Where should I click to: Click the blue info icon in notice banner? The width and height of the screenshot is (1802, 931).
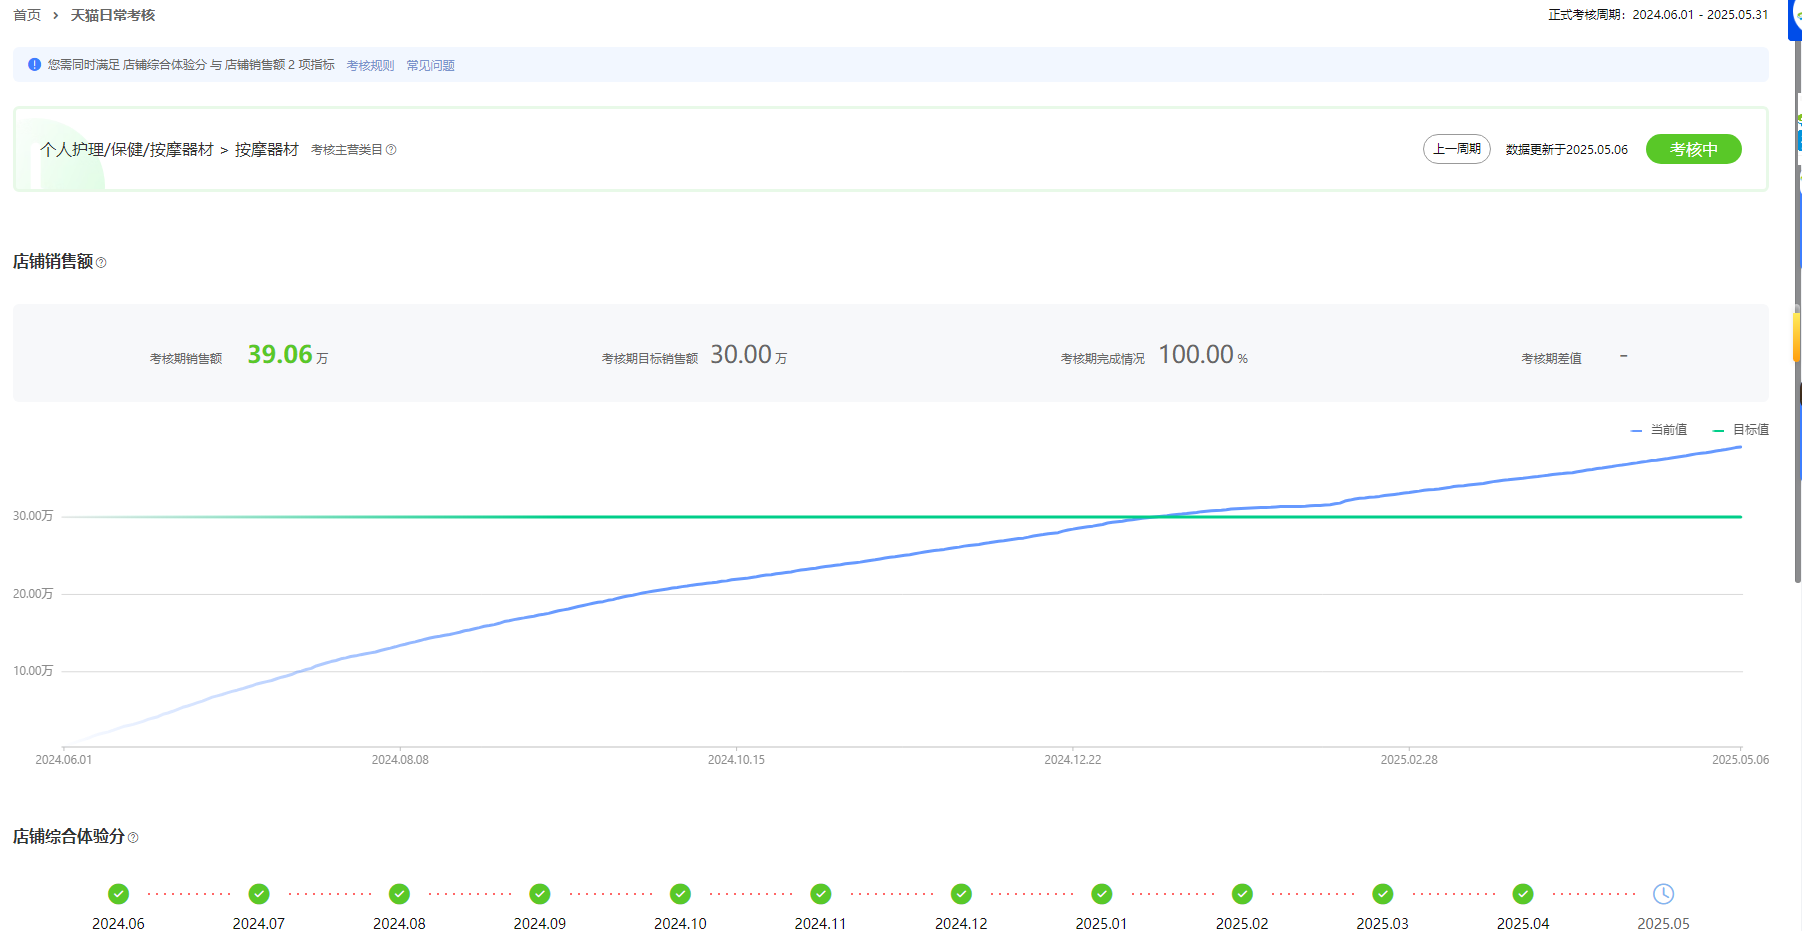point(35,65)
